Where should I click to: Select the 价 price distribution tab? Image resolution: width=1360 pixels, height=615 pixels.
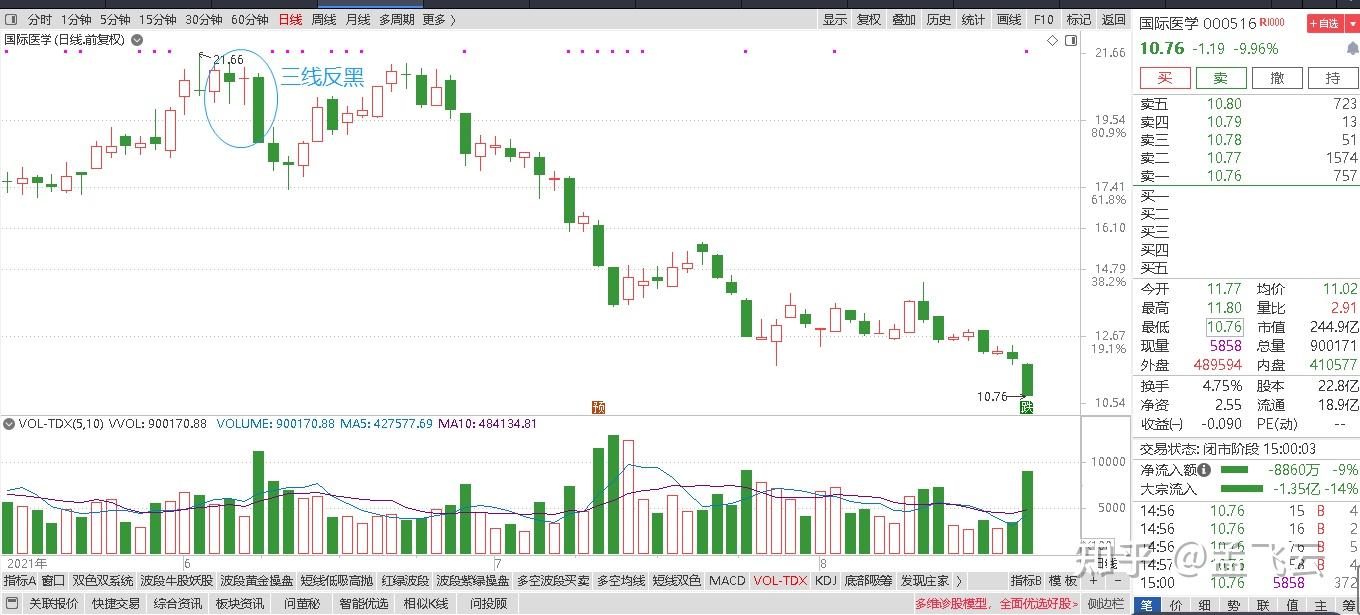click(x=1175, y=605)
